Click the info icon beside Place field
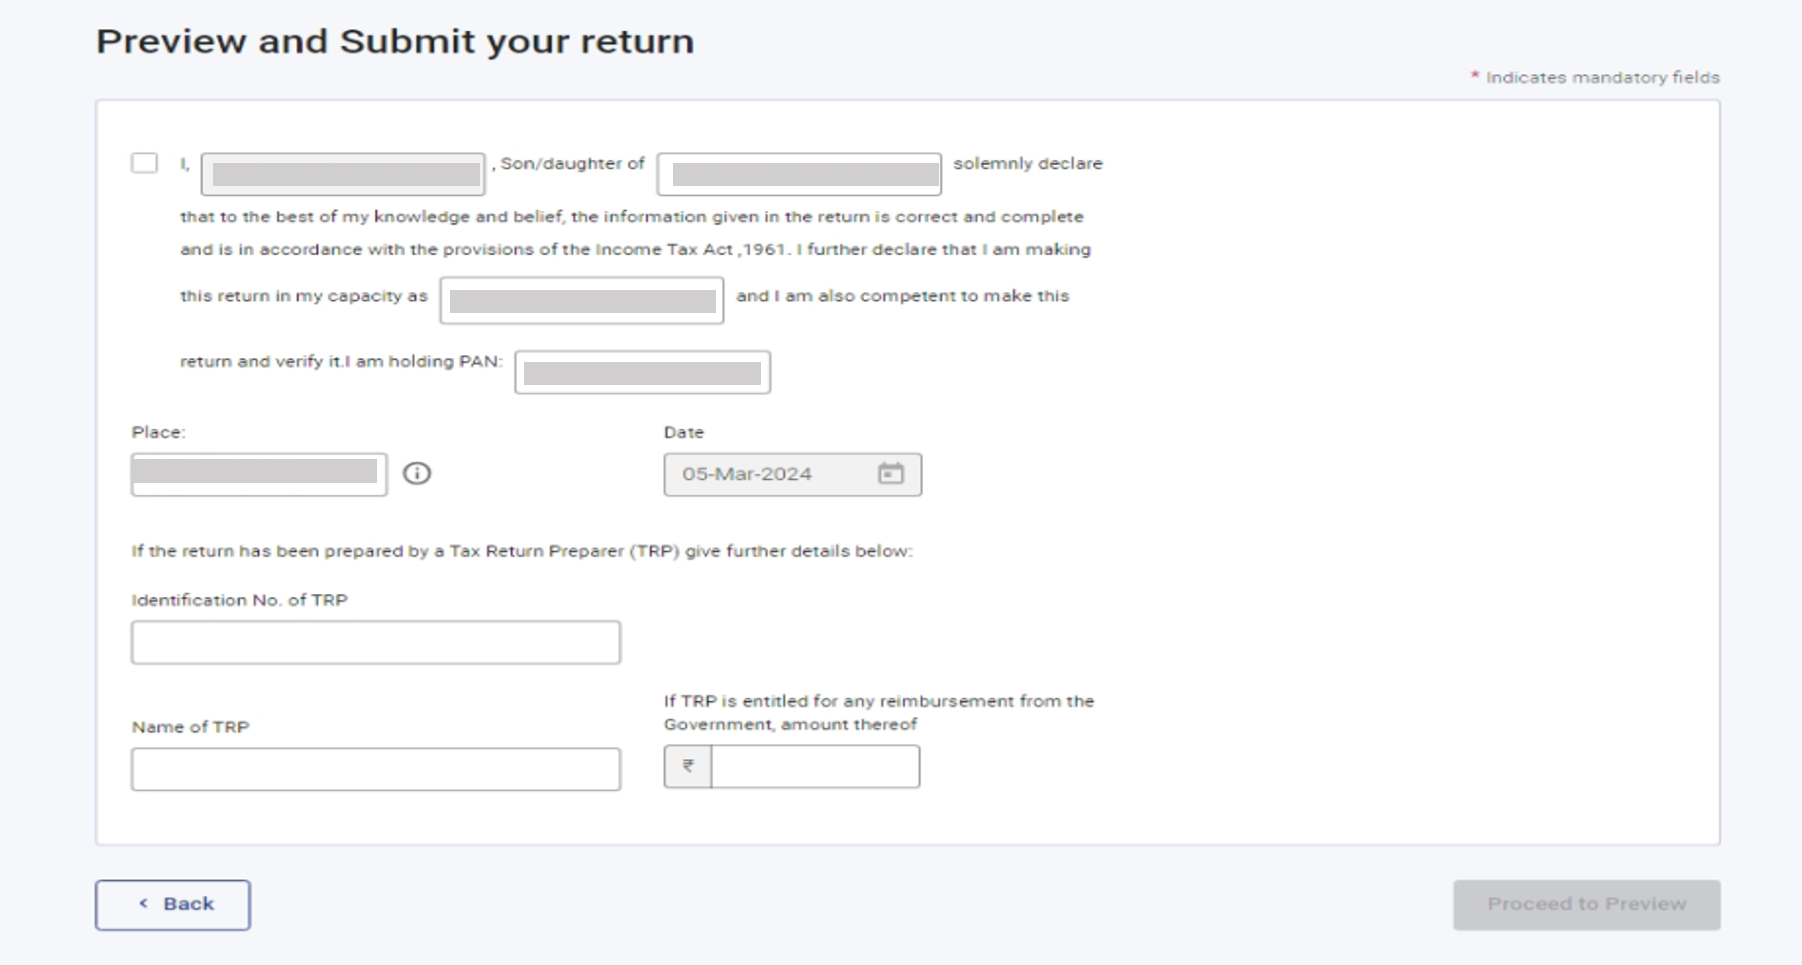The height and width of the screenshot is (965, 1802). pos(417,473)
